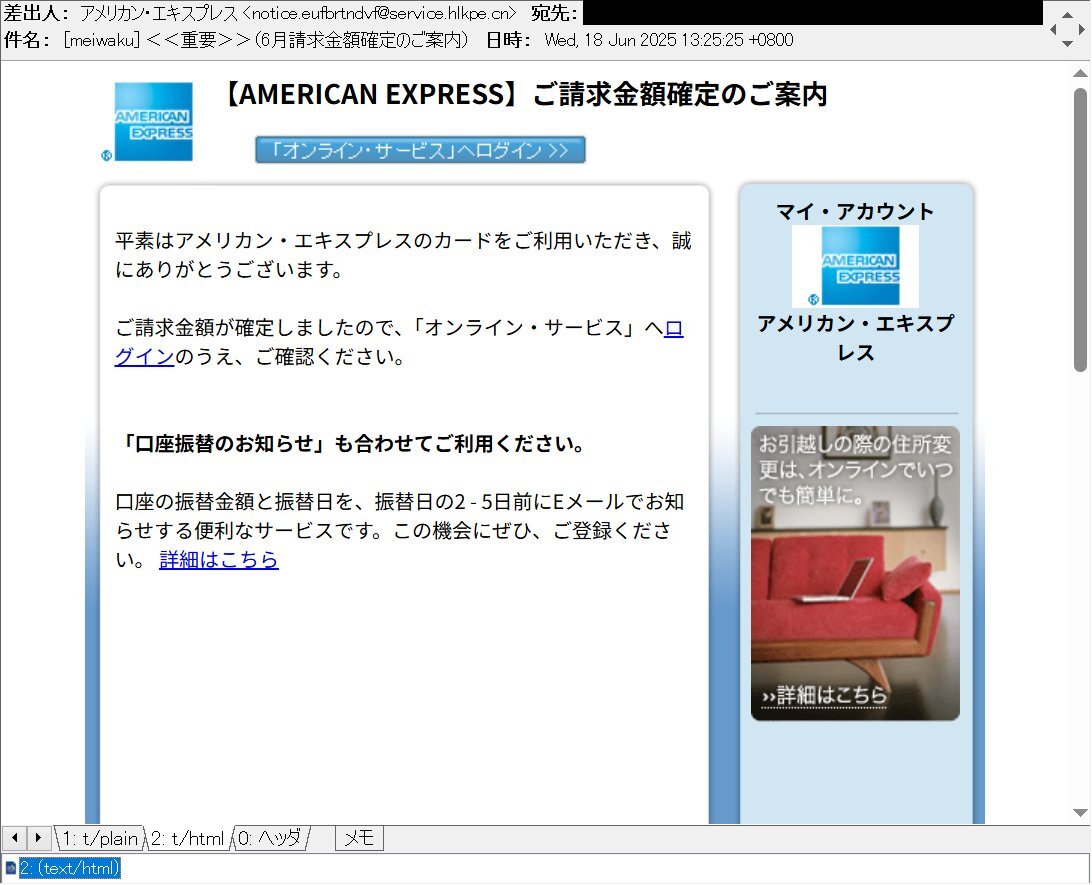Click the message scrollbar down arrow
This screenshot has height=885, width=1092.
click(1080, 813)
